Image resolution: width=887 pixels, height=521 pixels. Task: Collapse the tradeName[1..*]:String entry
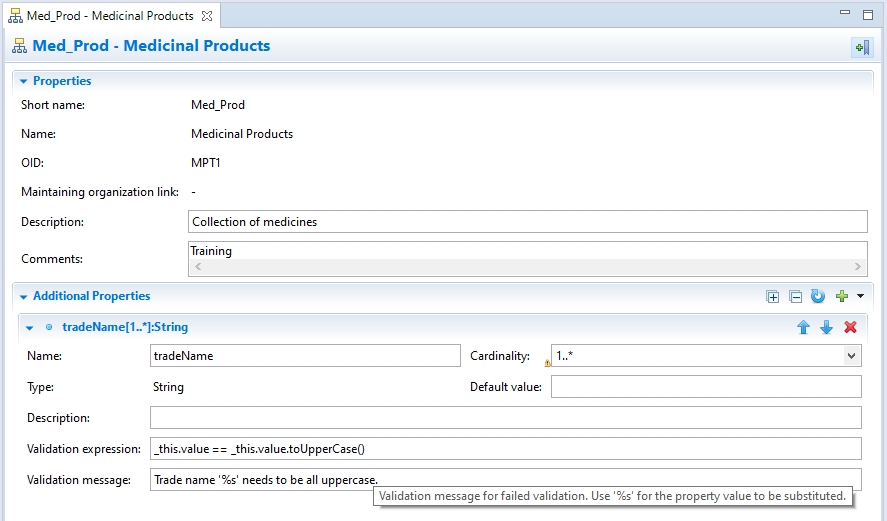30,327
